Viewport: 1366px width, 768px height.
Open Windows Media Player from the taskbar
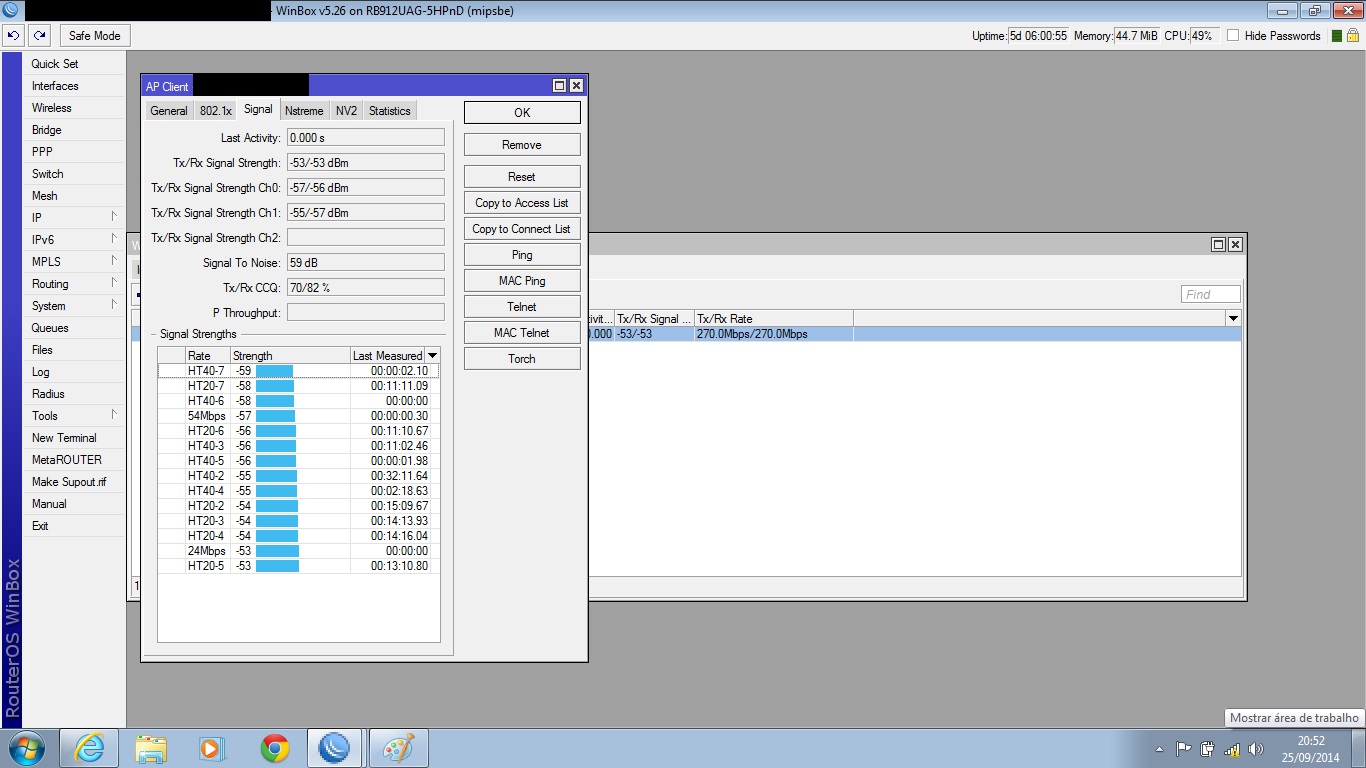pyautogui.click(x=212, y=748)
